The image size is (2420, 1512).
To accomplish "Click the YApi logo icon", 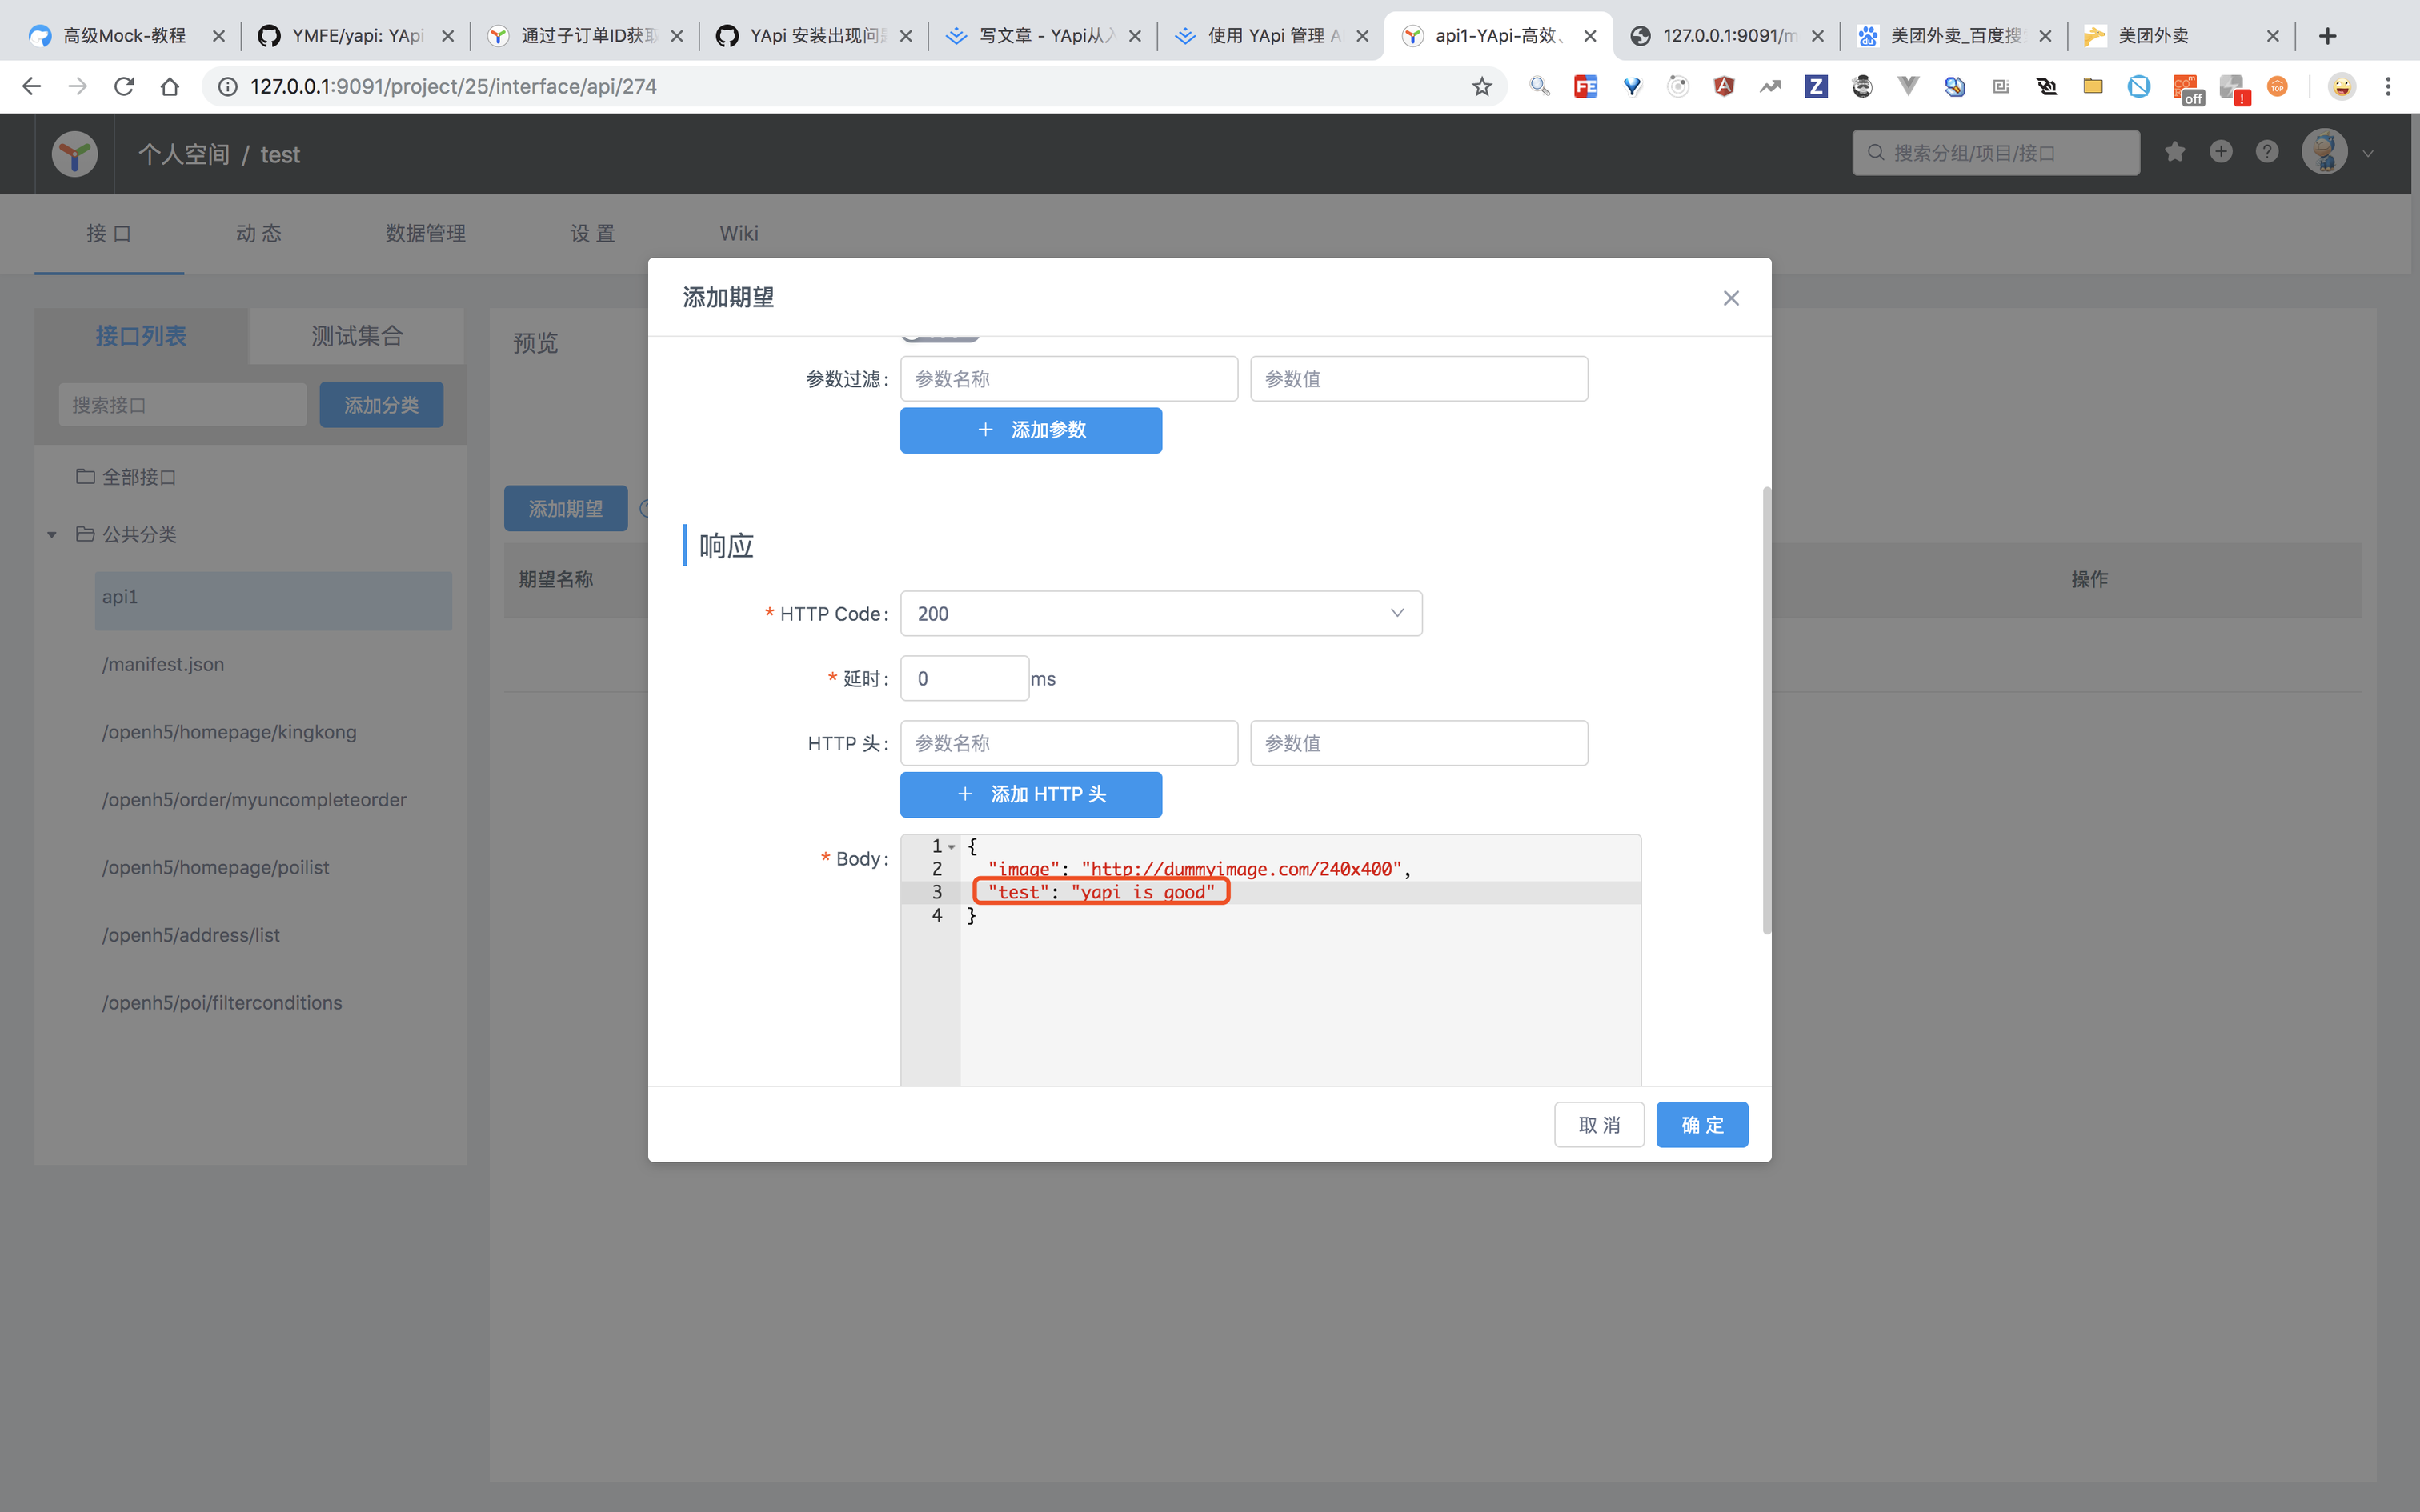I will tap(75, 153).
